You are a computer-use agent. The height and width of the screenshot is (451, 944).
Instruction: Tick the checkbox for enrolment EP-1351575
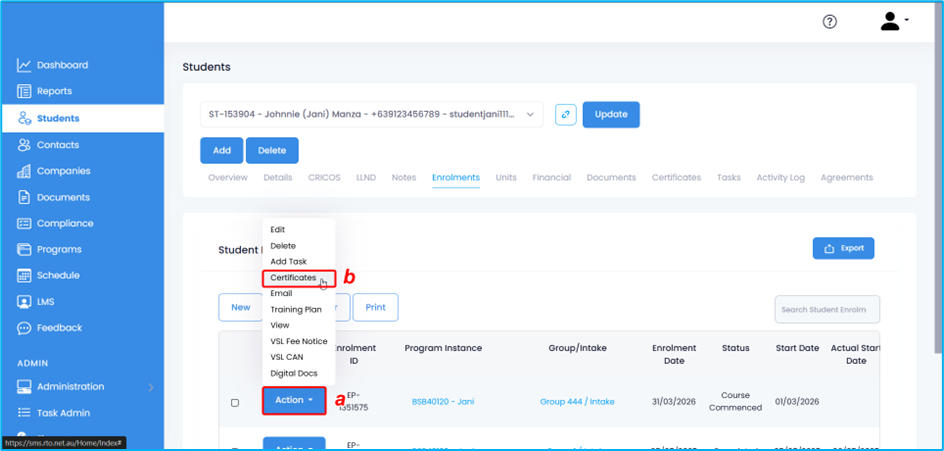pyautogui.click(x=235, y=402)
